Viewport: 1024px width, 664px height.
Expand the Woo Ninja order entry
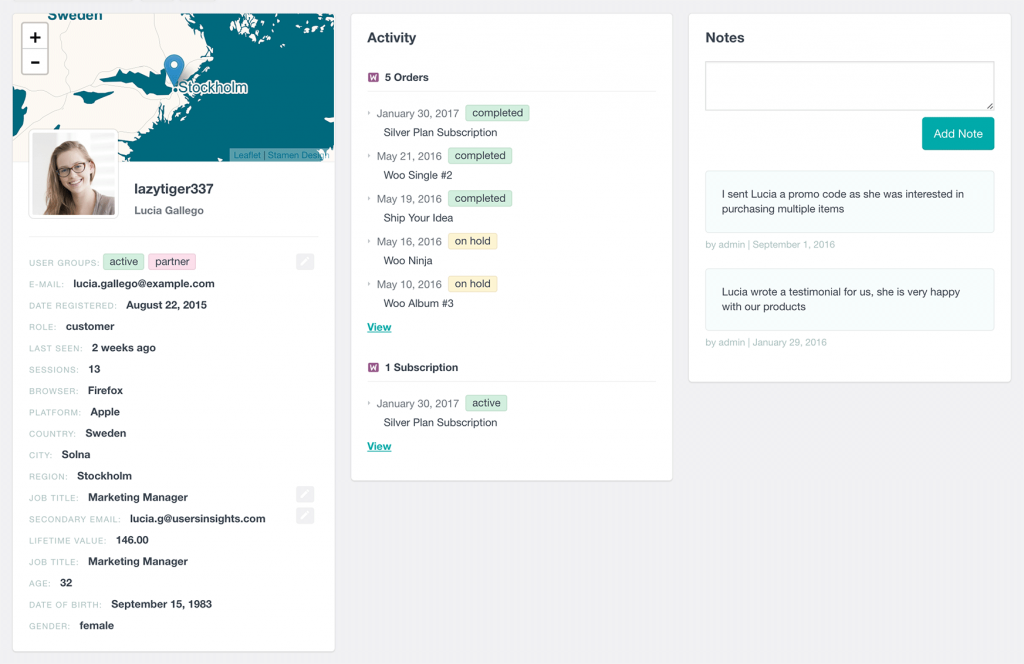(x=368, y=241)
